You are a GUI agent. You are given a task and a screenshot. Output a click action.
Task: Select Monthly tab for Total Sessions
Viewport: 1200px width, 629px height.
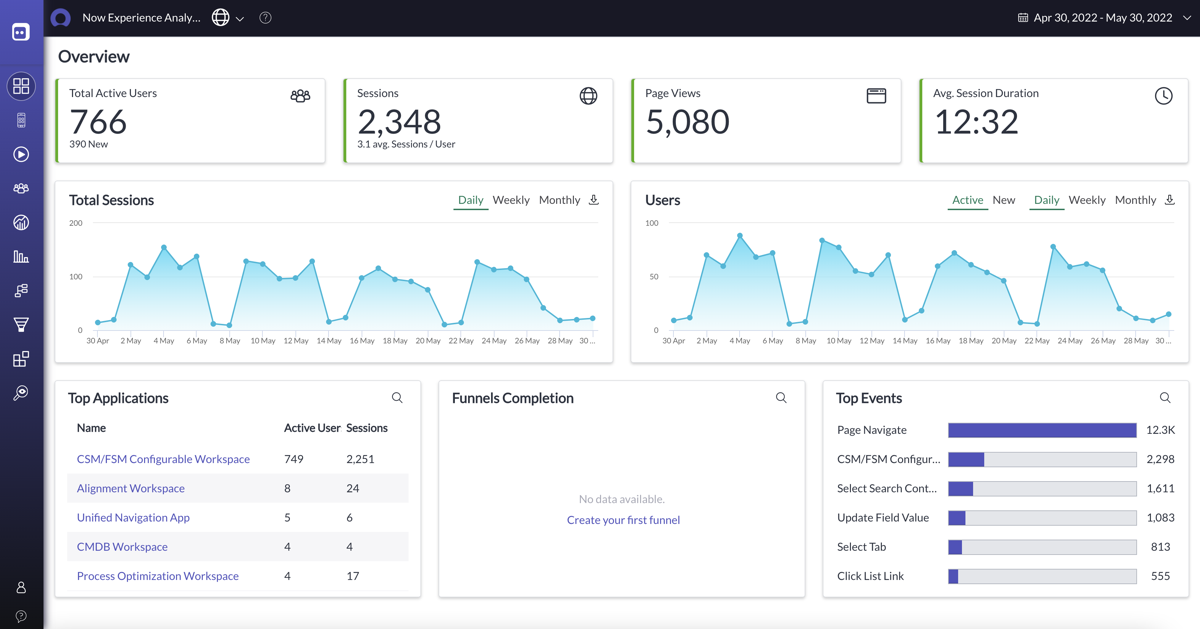559,200
